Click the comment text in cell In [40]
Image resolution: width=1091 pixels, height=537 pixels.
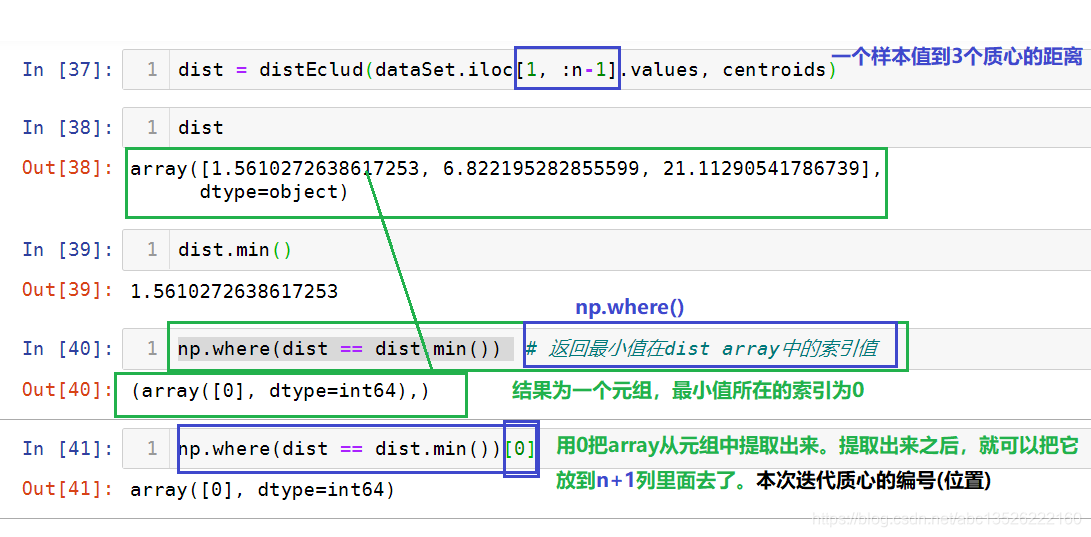[701, 349]
